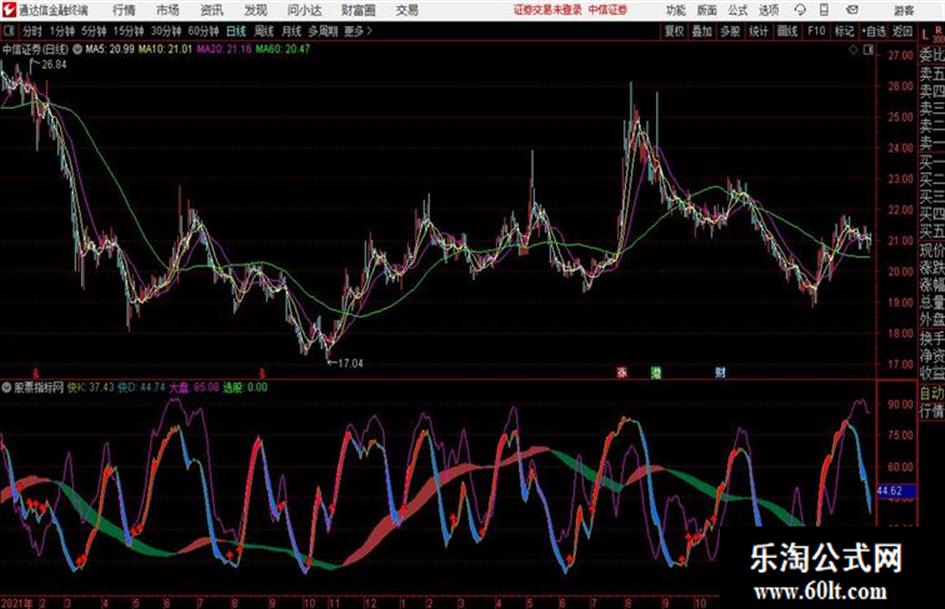
Task: Click the diamond icon at chart top right
Action: click(853, 50)
